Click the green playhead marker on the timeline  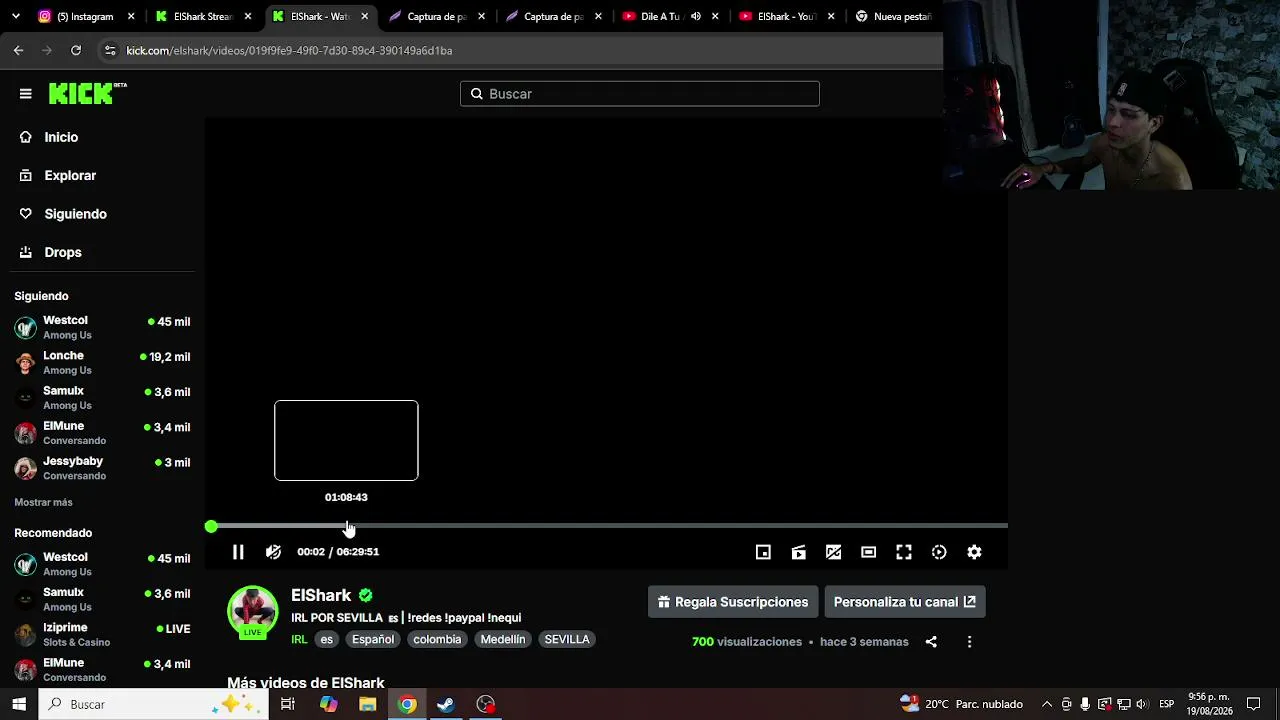click(x=211, y=526)
